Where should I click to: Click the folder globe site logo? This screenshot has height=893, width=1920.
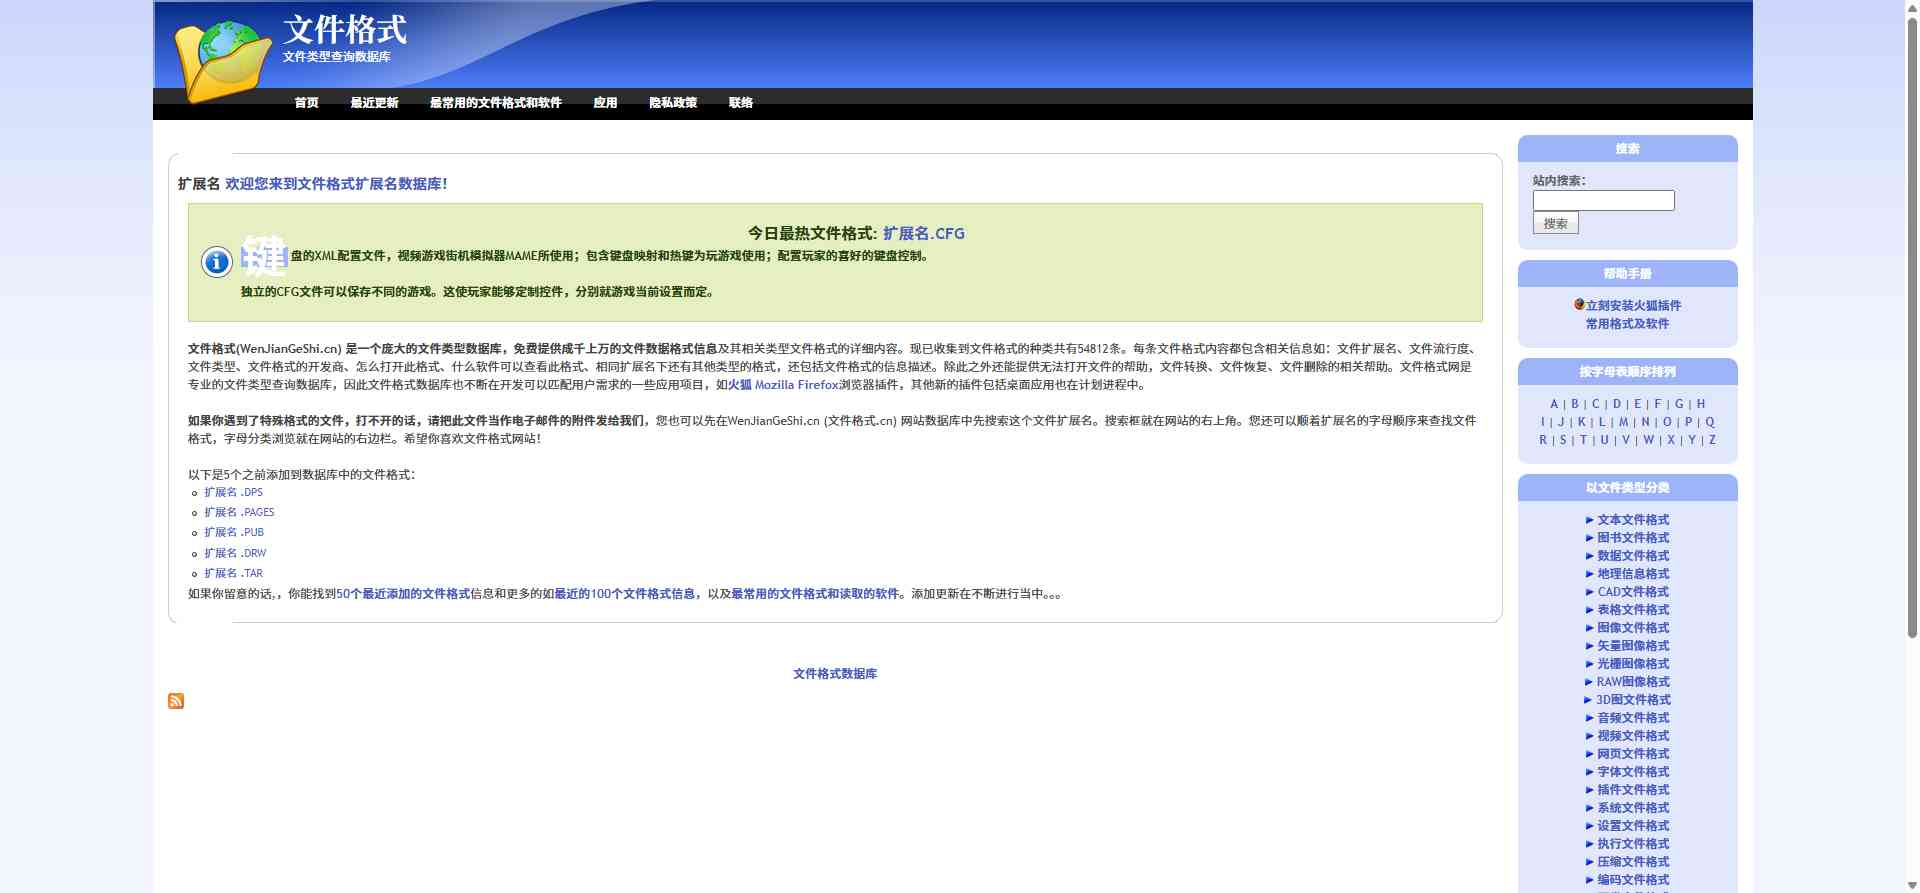coord(222,60)
